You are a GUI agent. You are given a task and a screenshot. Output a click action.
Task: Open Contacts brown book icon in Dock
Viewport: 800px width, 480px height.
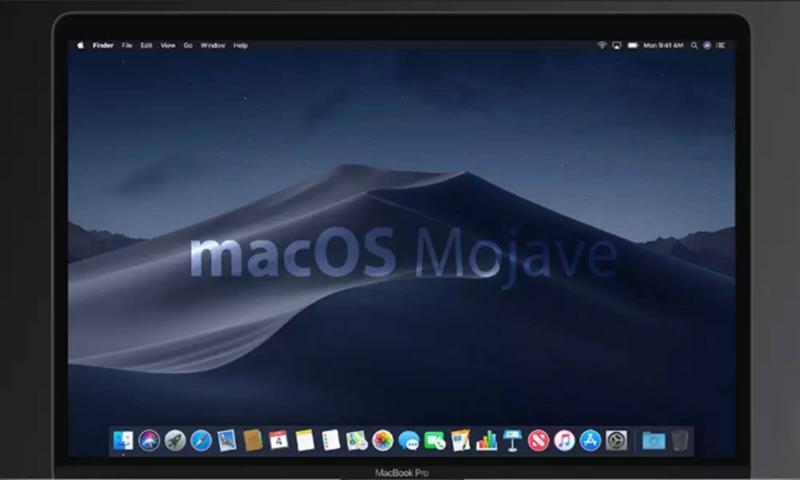(253, 441)
